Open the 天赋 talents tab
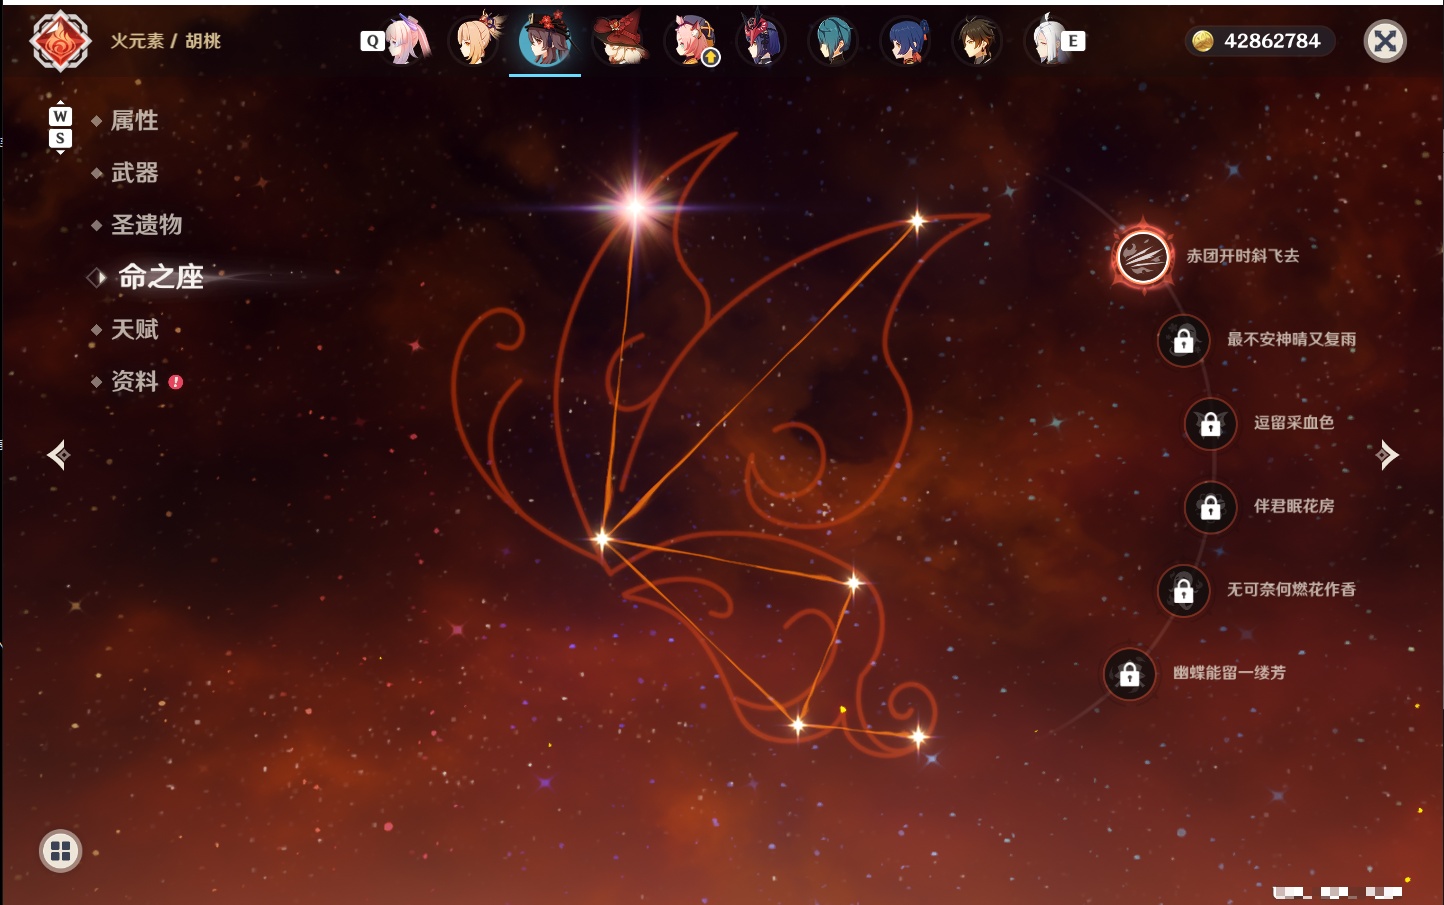The image size is (1444, 905). pos(134,329)
